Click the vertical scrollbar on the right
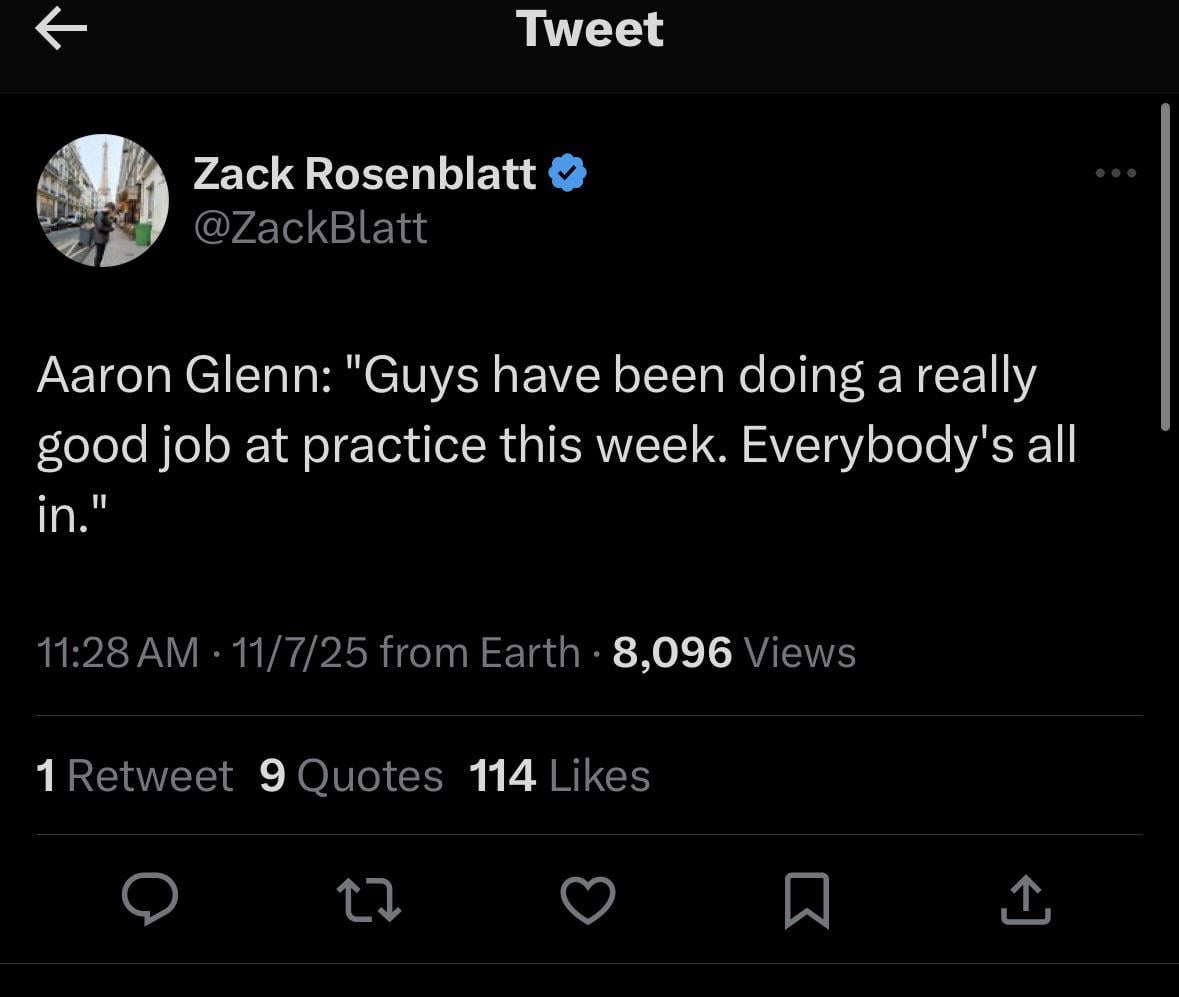The height and width of the screenshot is (997, 1179). pyautogui.click(x=1165, y=266)
